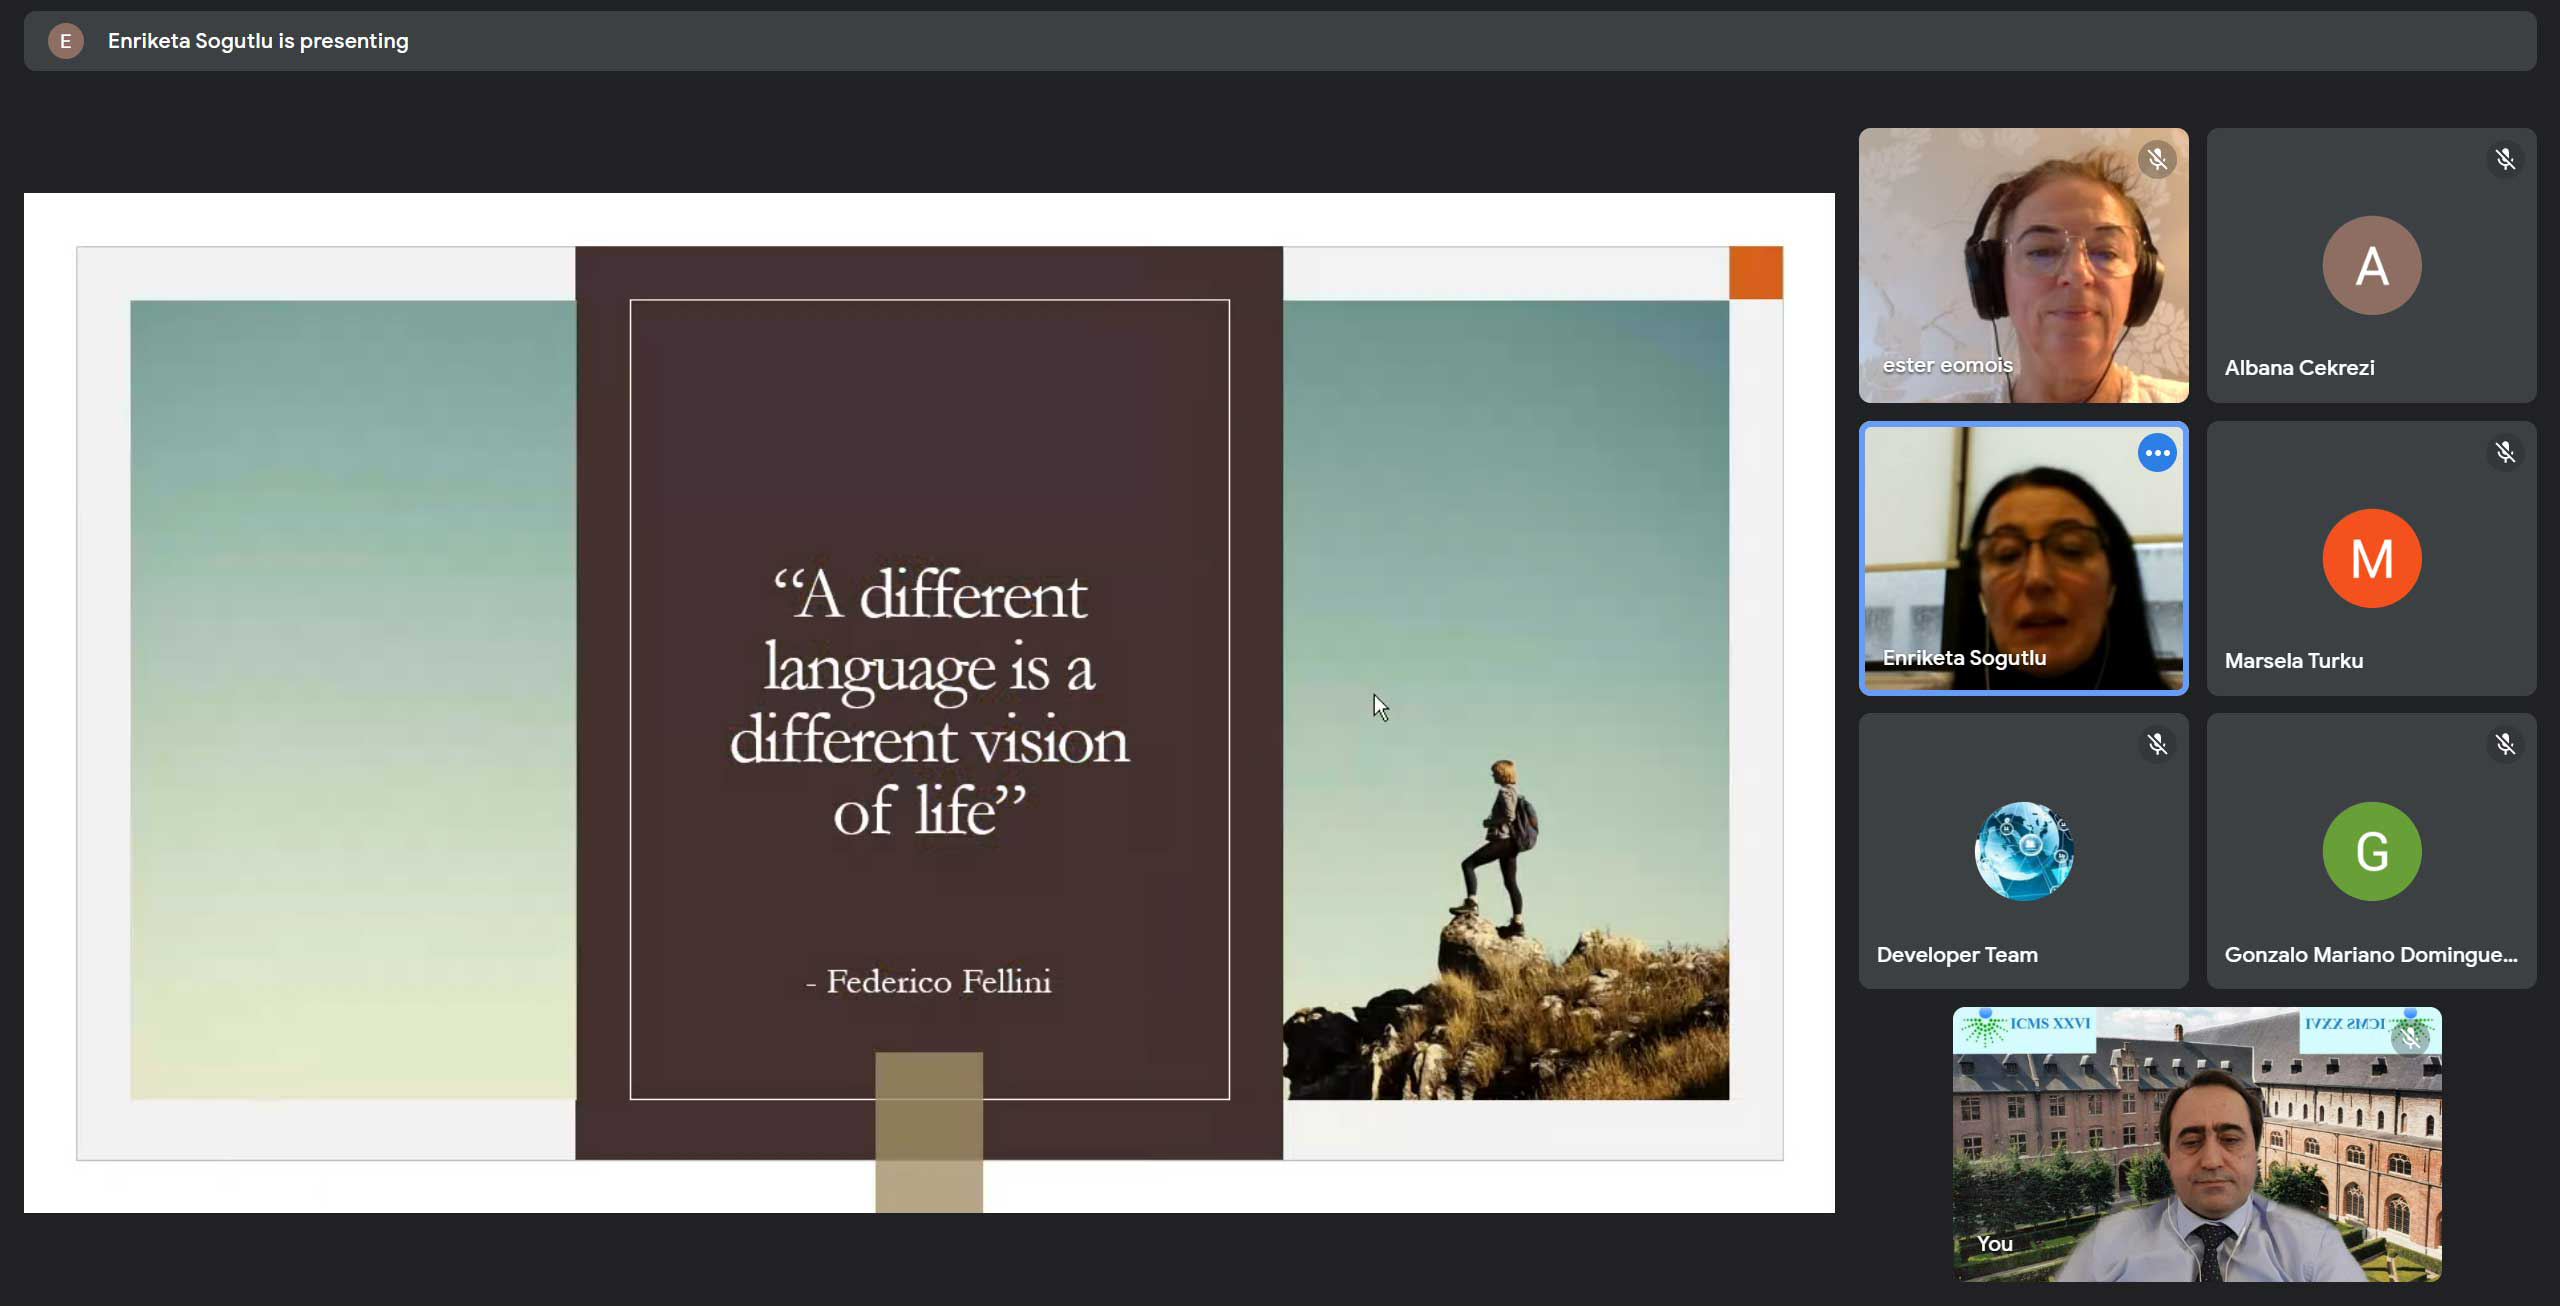Click the Developer Team globe avatar

point(2023,851)
